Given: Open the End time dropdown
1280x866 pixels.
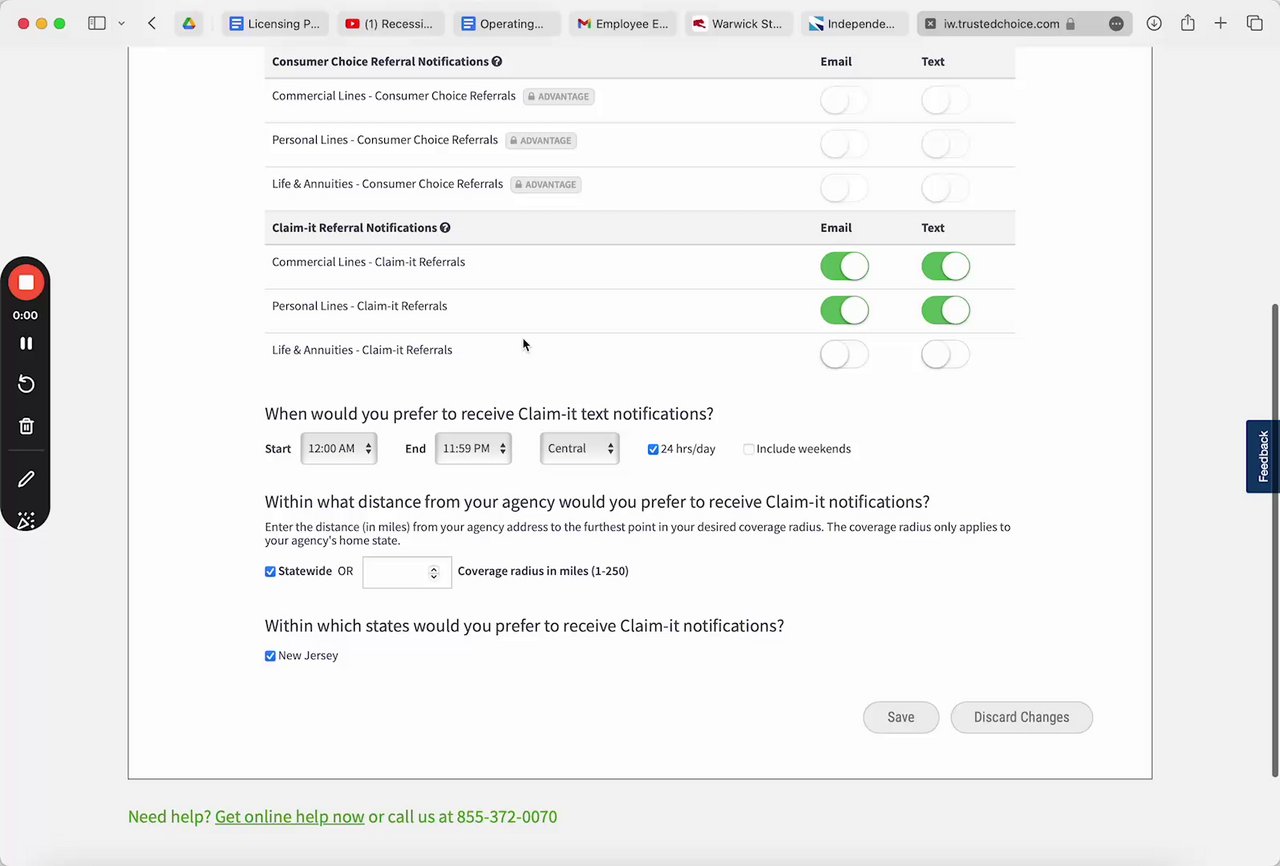Looking at the screenshot, I should [473, 449].
